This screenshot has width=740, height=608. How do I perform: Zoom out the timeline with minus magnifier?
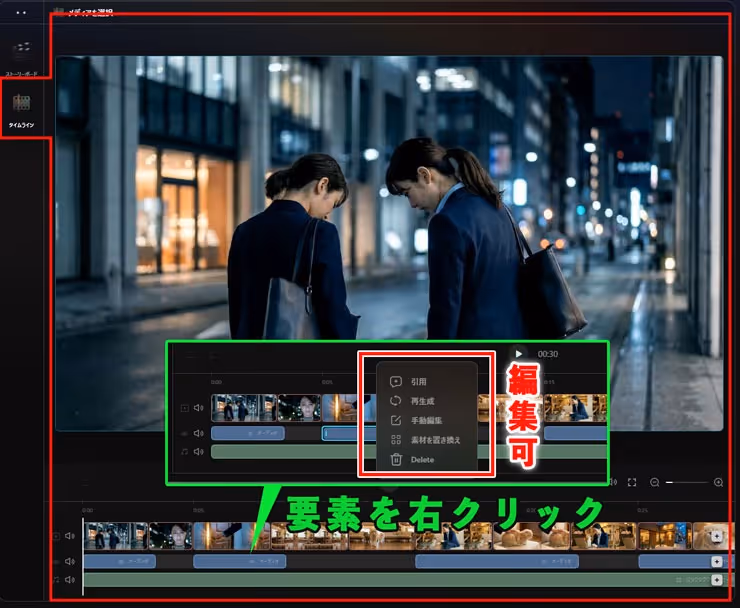pyautogui.click(x=655, y=482)
